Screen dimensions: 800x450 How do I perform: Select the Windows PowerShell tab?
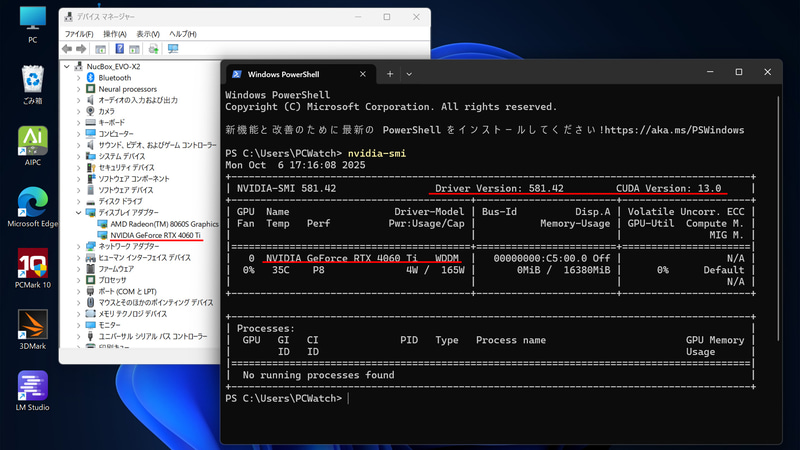(x=299, y=74)
